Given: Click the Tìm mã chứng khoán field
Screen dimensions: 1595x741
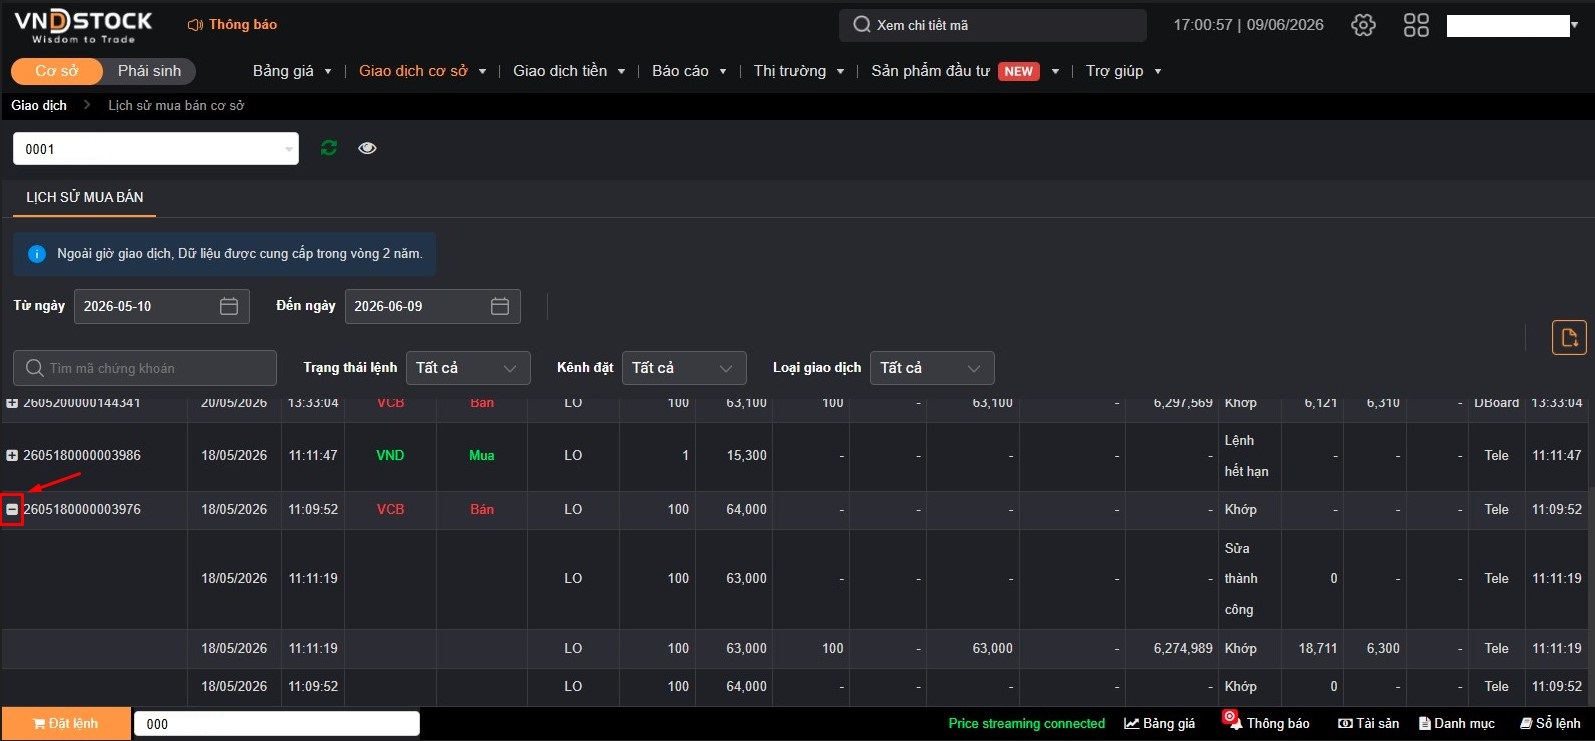Looking at the screenshot, I should pos(145,368).
